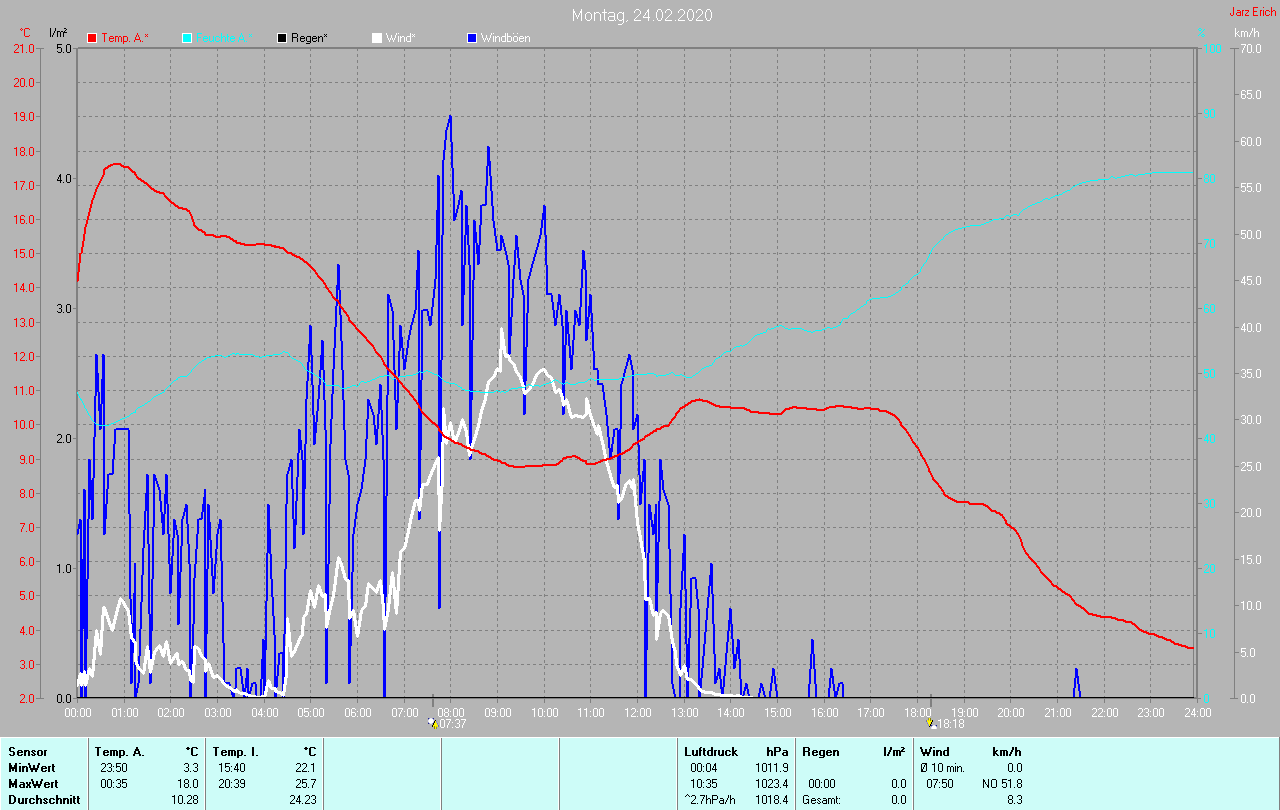Click the chart title 'Montag, 24.02.2020'
Screen dimensions: 1280x810
pyautogui.click(x=642, y=15)
